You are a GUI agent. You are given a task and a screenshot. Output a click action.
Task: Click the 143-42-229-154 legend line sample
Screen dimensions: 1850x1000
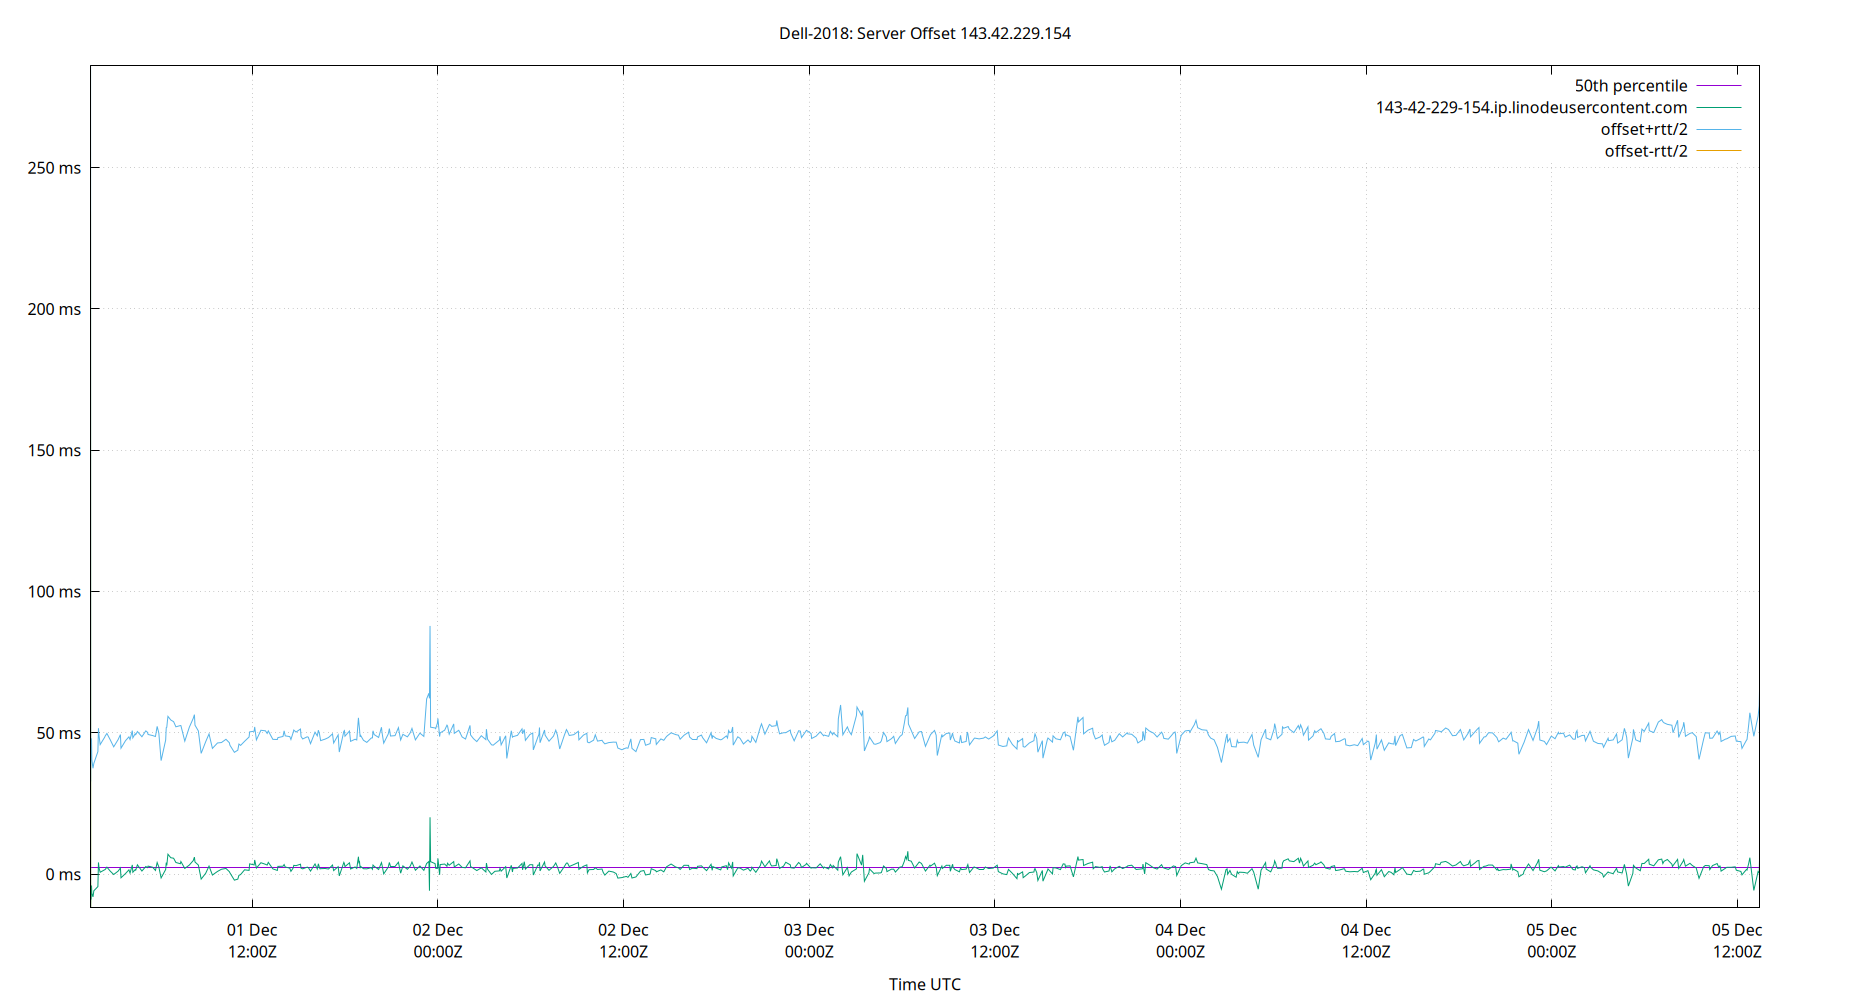(x=1718, y=107)
